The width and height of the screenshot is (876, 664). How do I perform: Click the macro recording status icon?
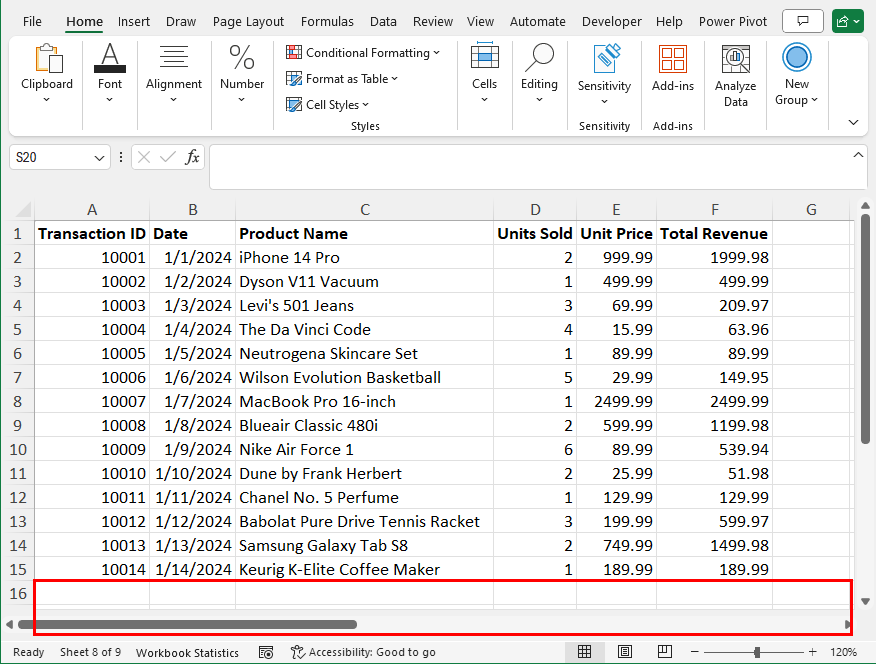266,652
